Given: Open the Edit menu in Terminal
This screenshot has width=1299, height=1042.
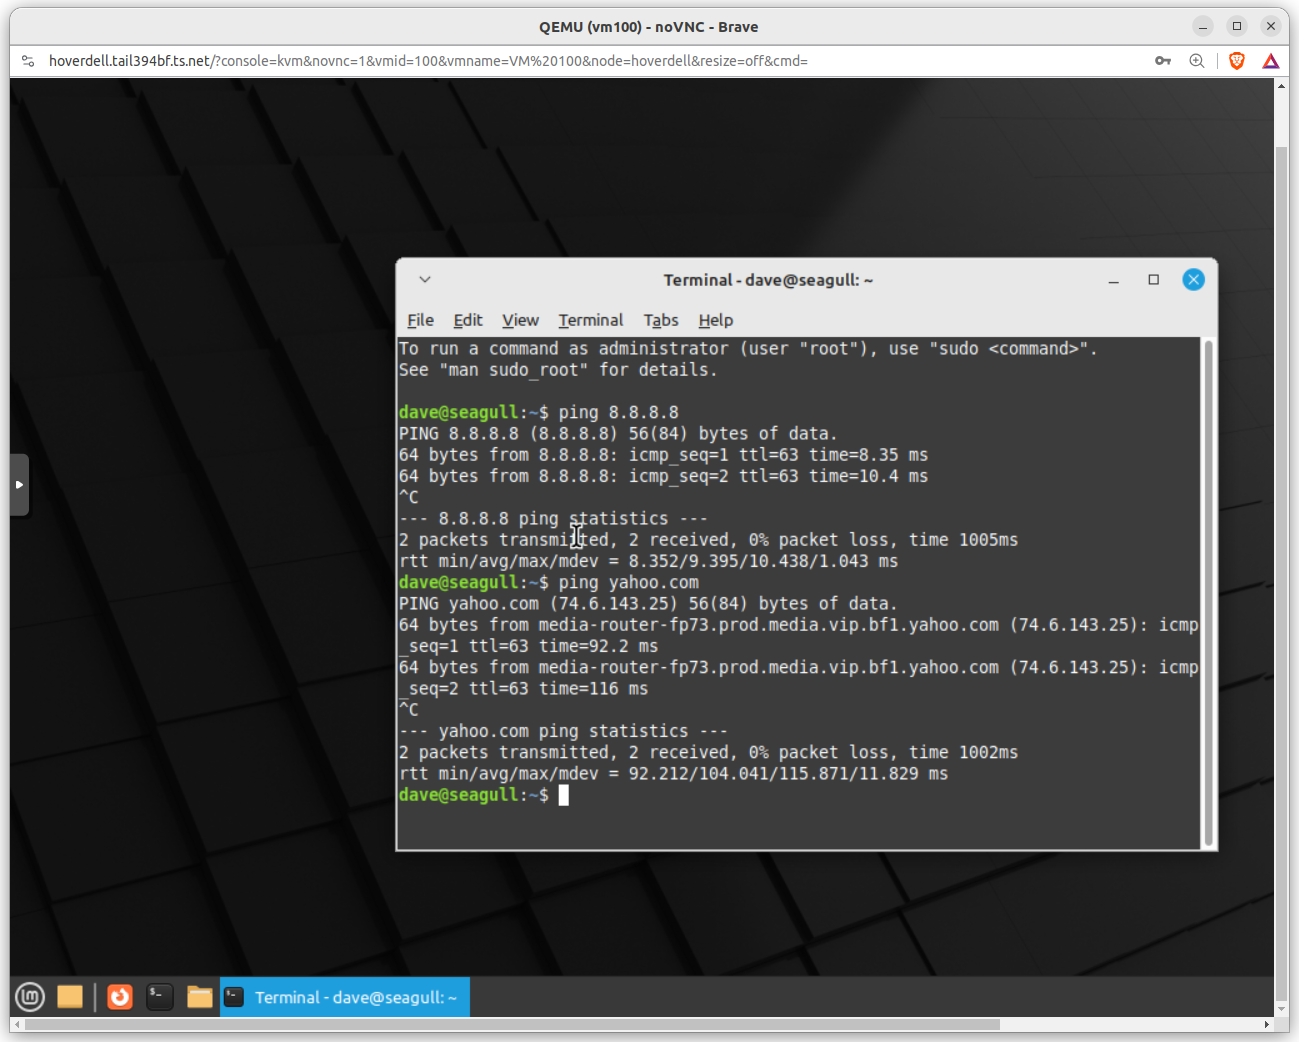Looking at the screenshot, I should [x=468, y=320].
